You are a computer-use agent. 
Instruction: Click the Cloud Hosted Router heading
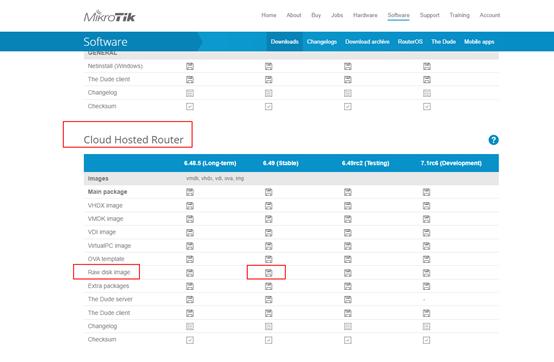[x=133, y=140]
